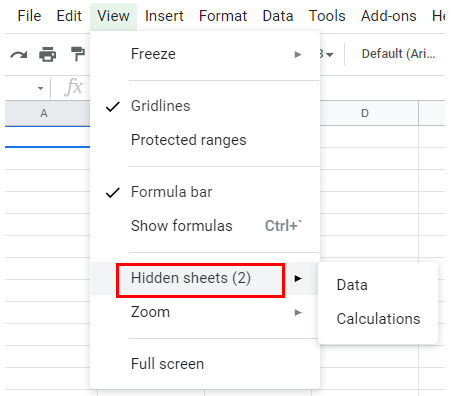Expand the Zoom submenu
The height and width of the screenshot is (396, 451).
205,312
